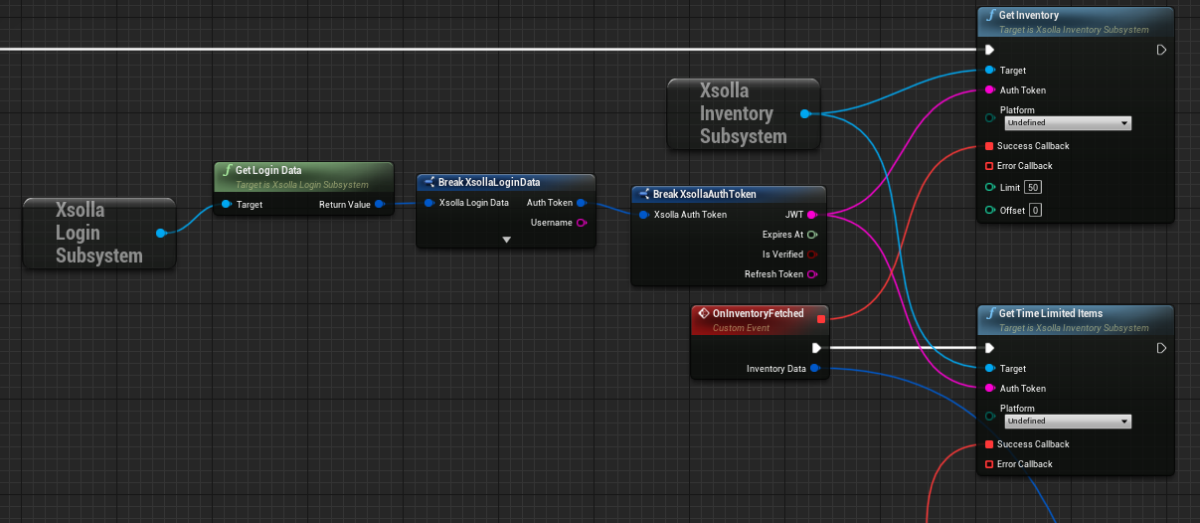Click the Offset value field

[x=1035, y=210]
